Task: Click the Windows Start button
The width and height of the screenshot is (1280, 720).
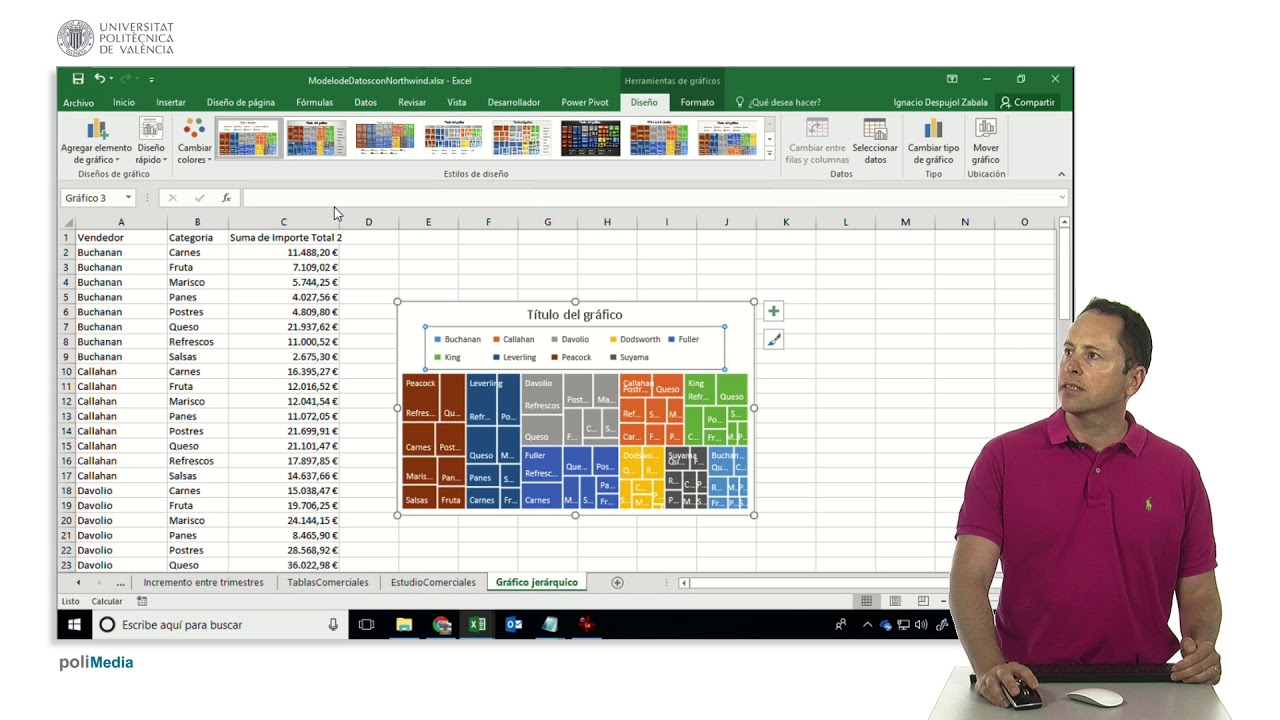Action: [74, 624]
